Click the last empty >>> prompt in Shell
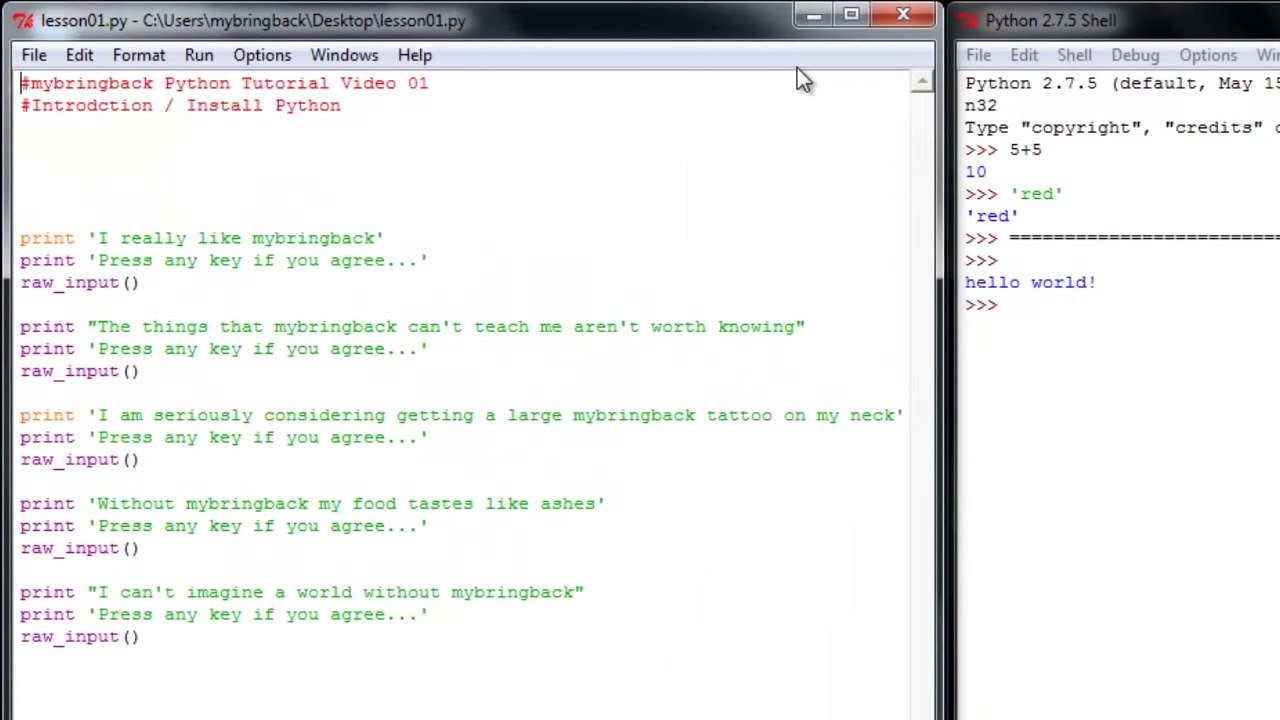Image resolution: width=1280 pixels, height=720 pixels. [x=981, y=304]
